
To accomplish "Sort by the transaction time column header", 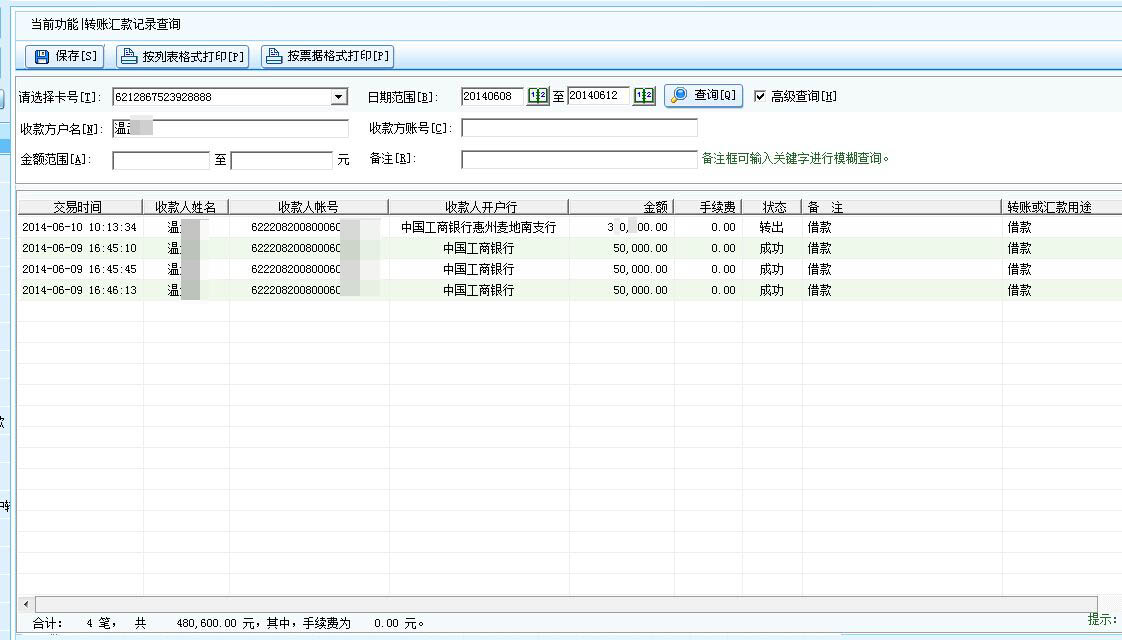I will (x=78, y=207).
